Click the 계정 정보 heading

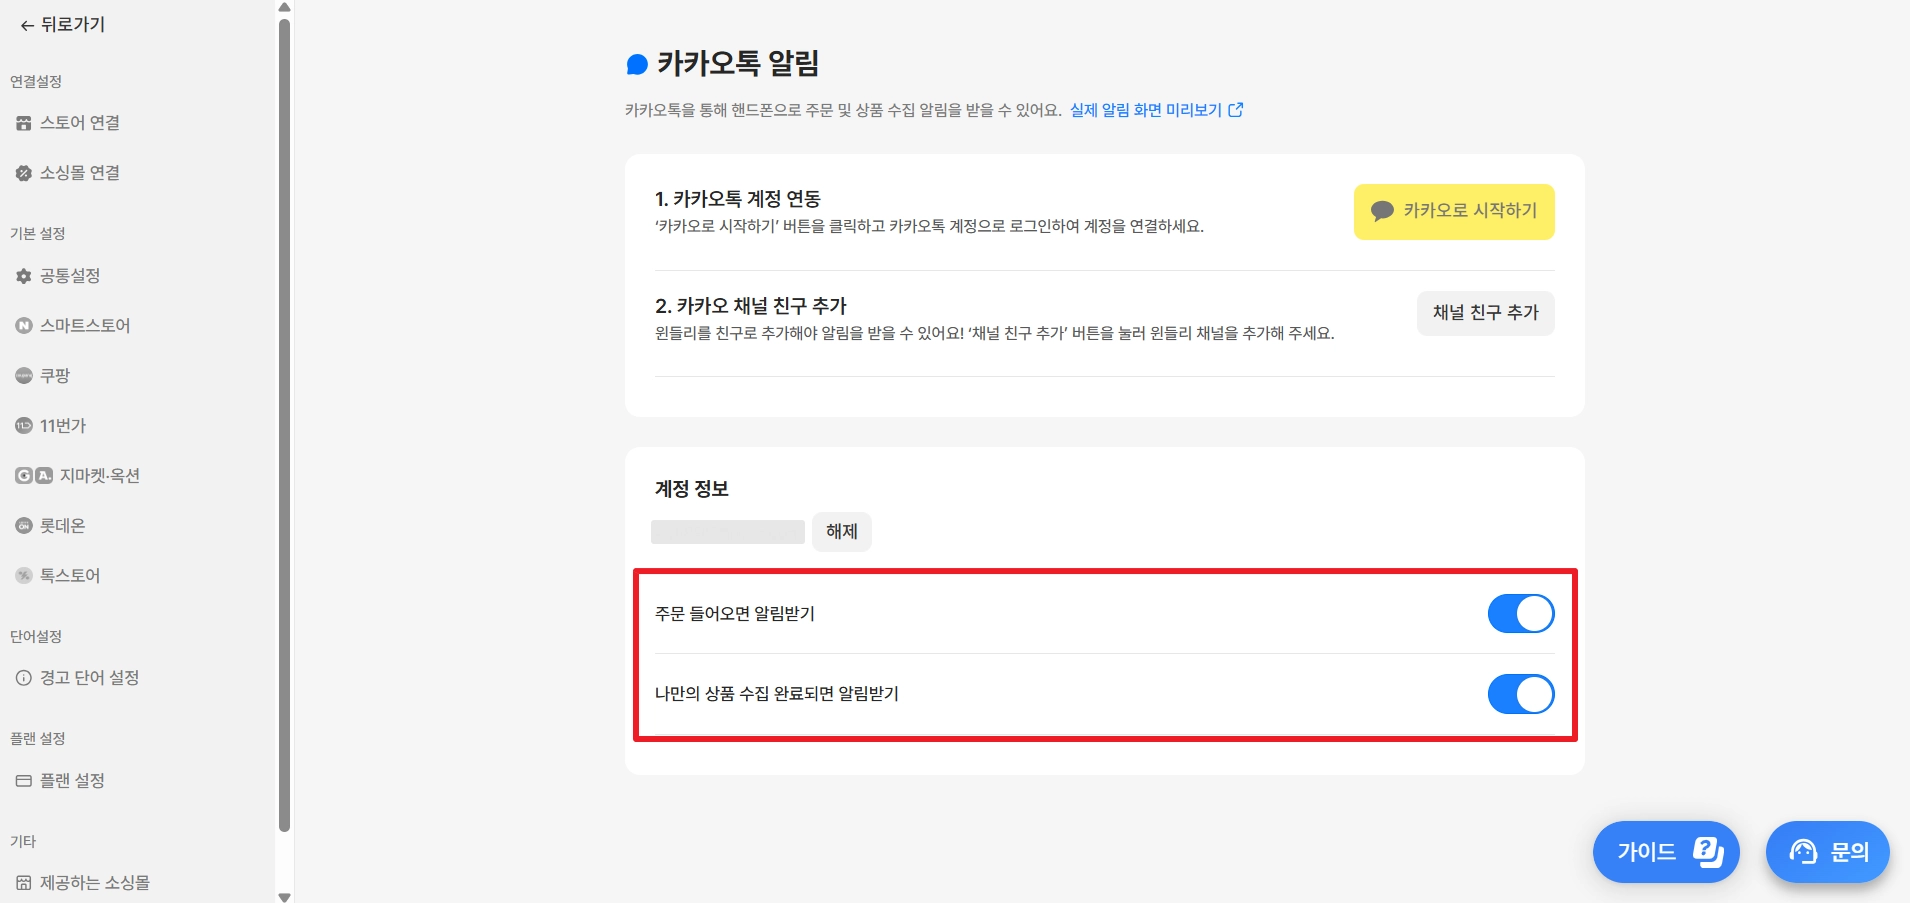692,489
